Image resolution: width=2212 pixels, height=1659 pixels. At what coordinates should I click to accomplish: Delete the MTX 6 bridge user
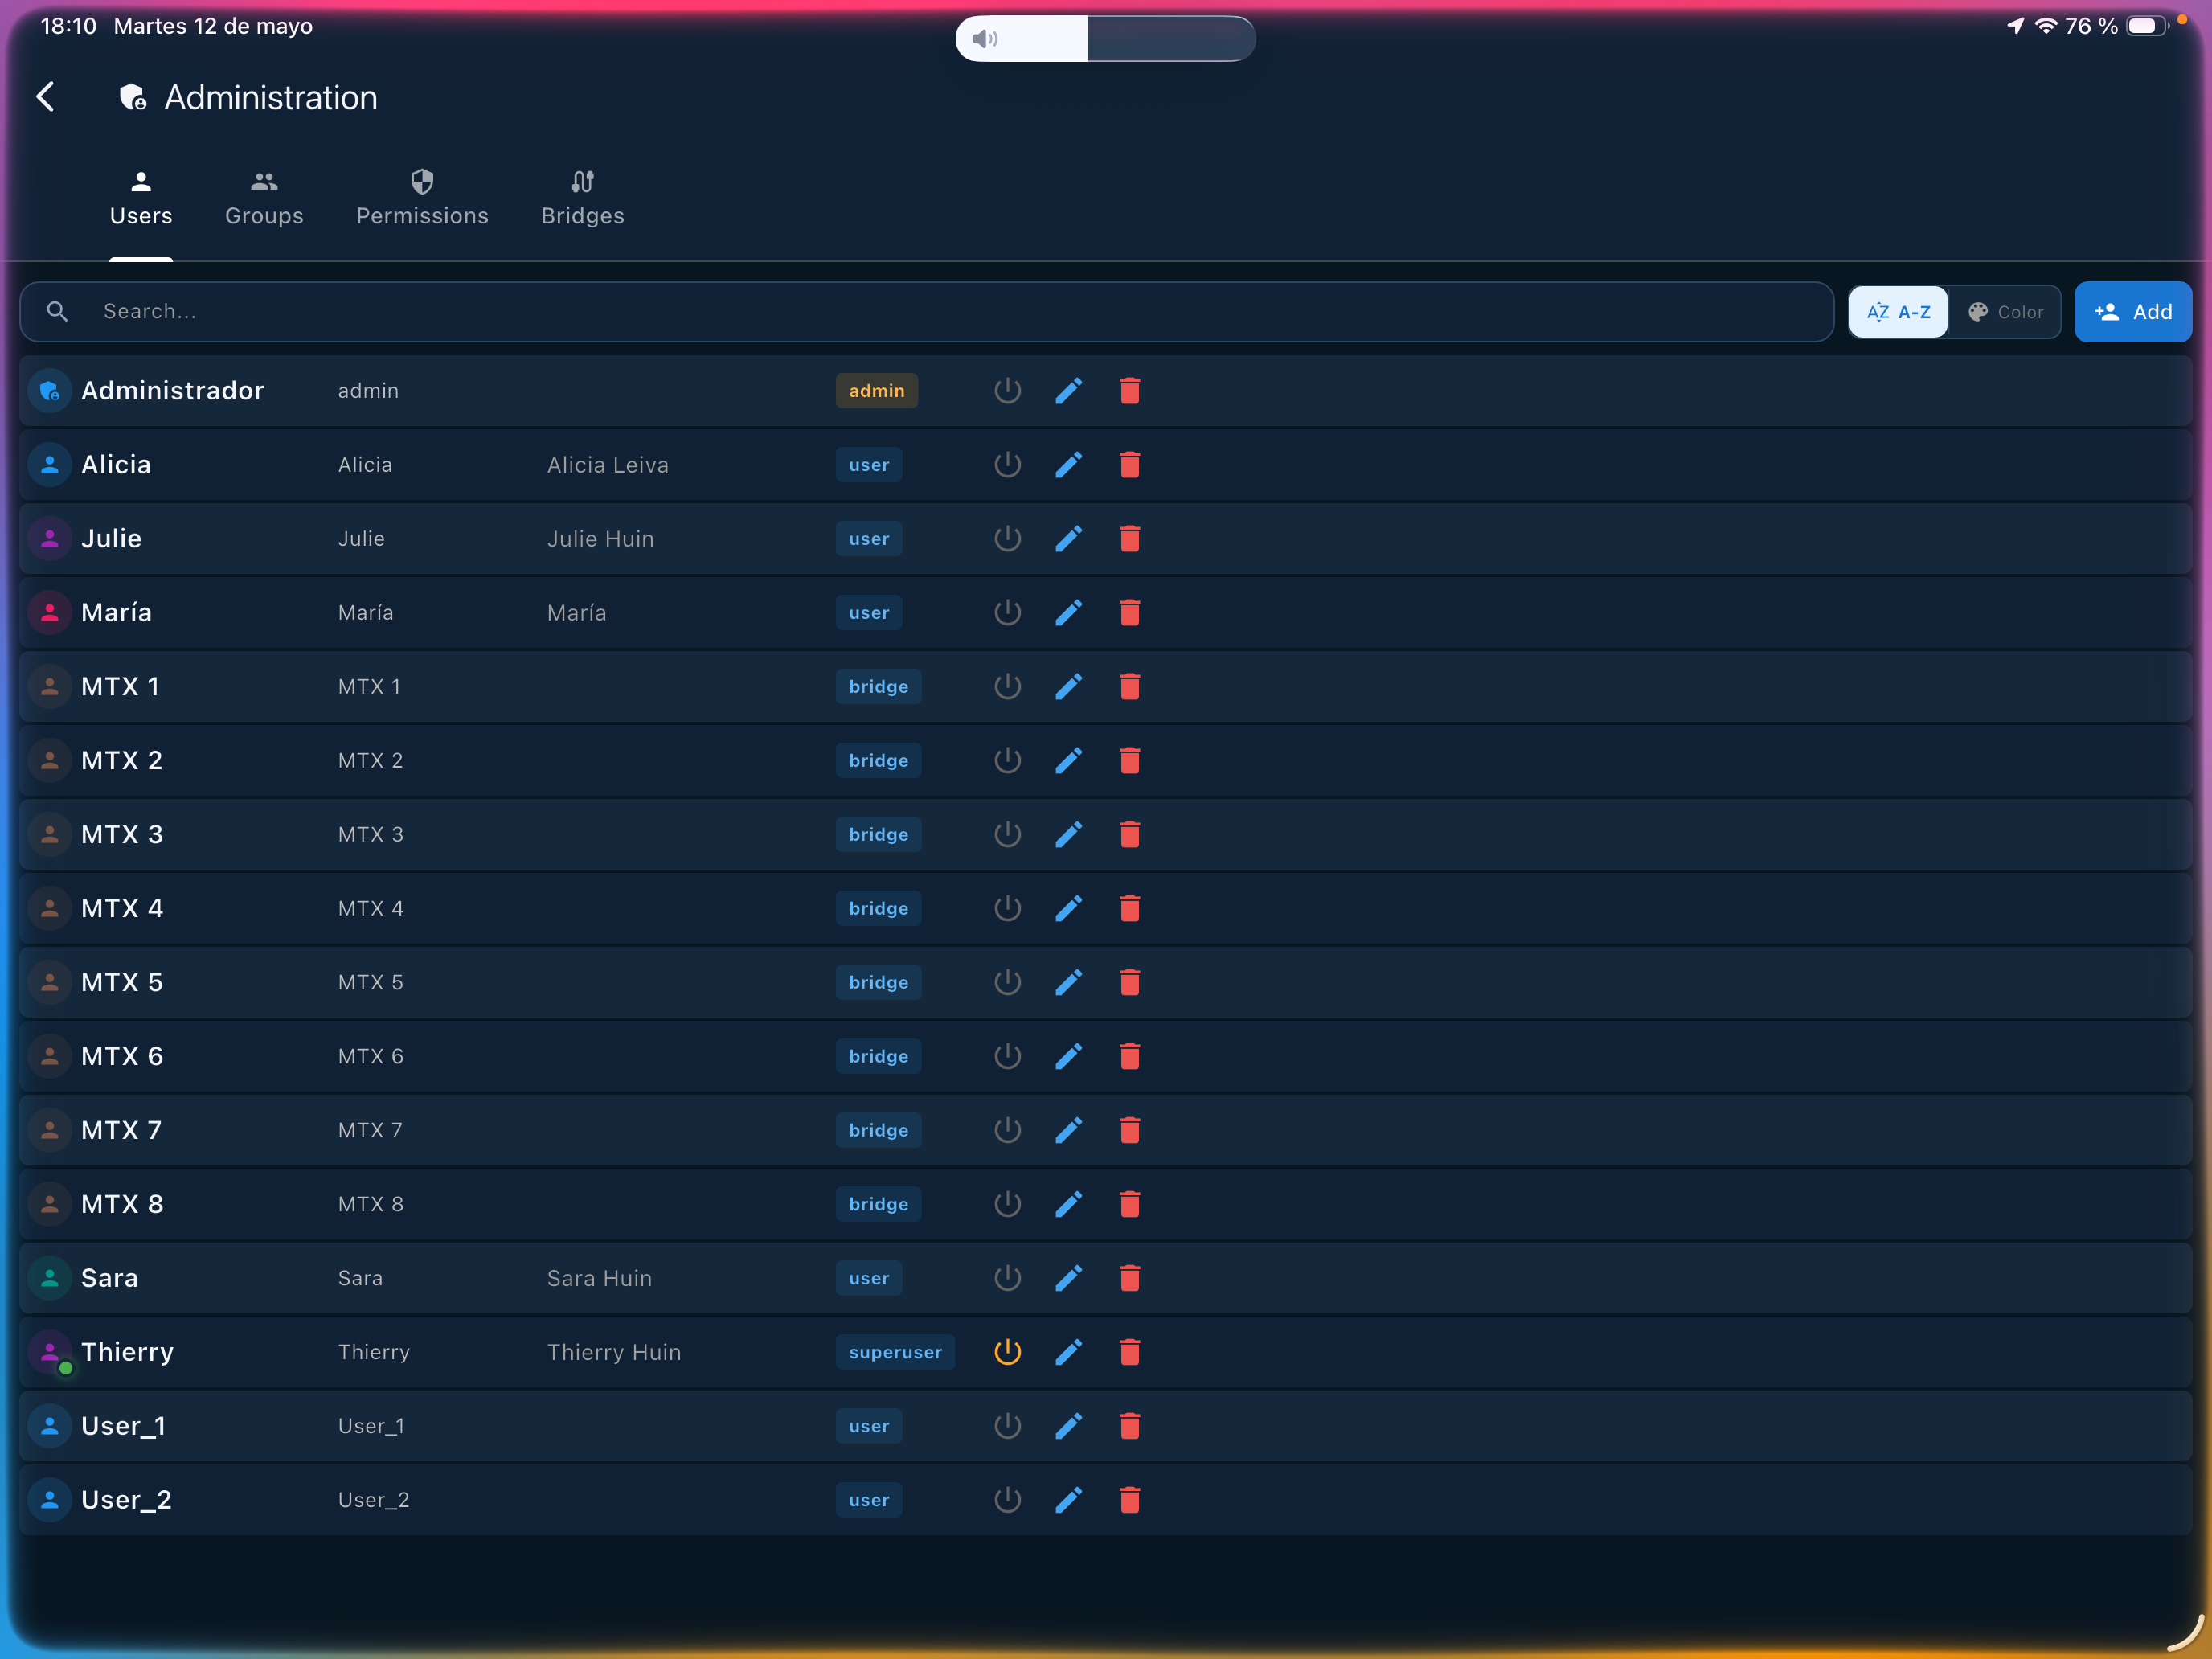1130,1057
